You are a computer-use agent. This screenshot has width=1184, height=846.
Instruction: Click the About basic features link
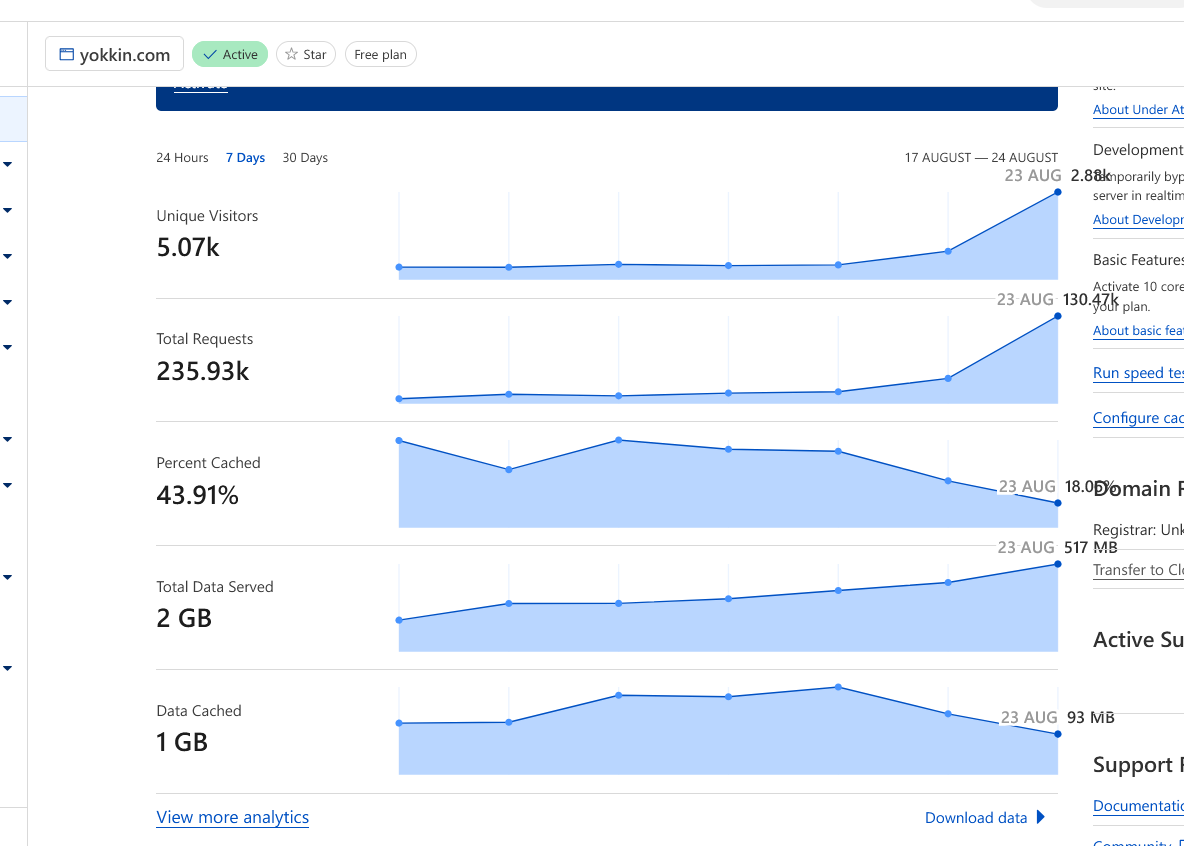1138,331
